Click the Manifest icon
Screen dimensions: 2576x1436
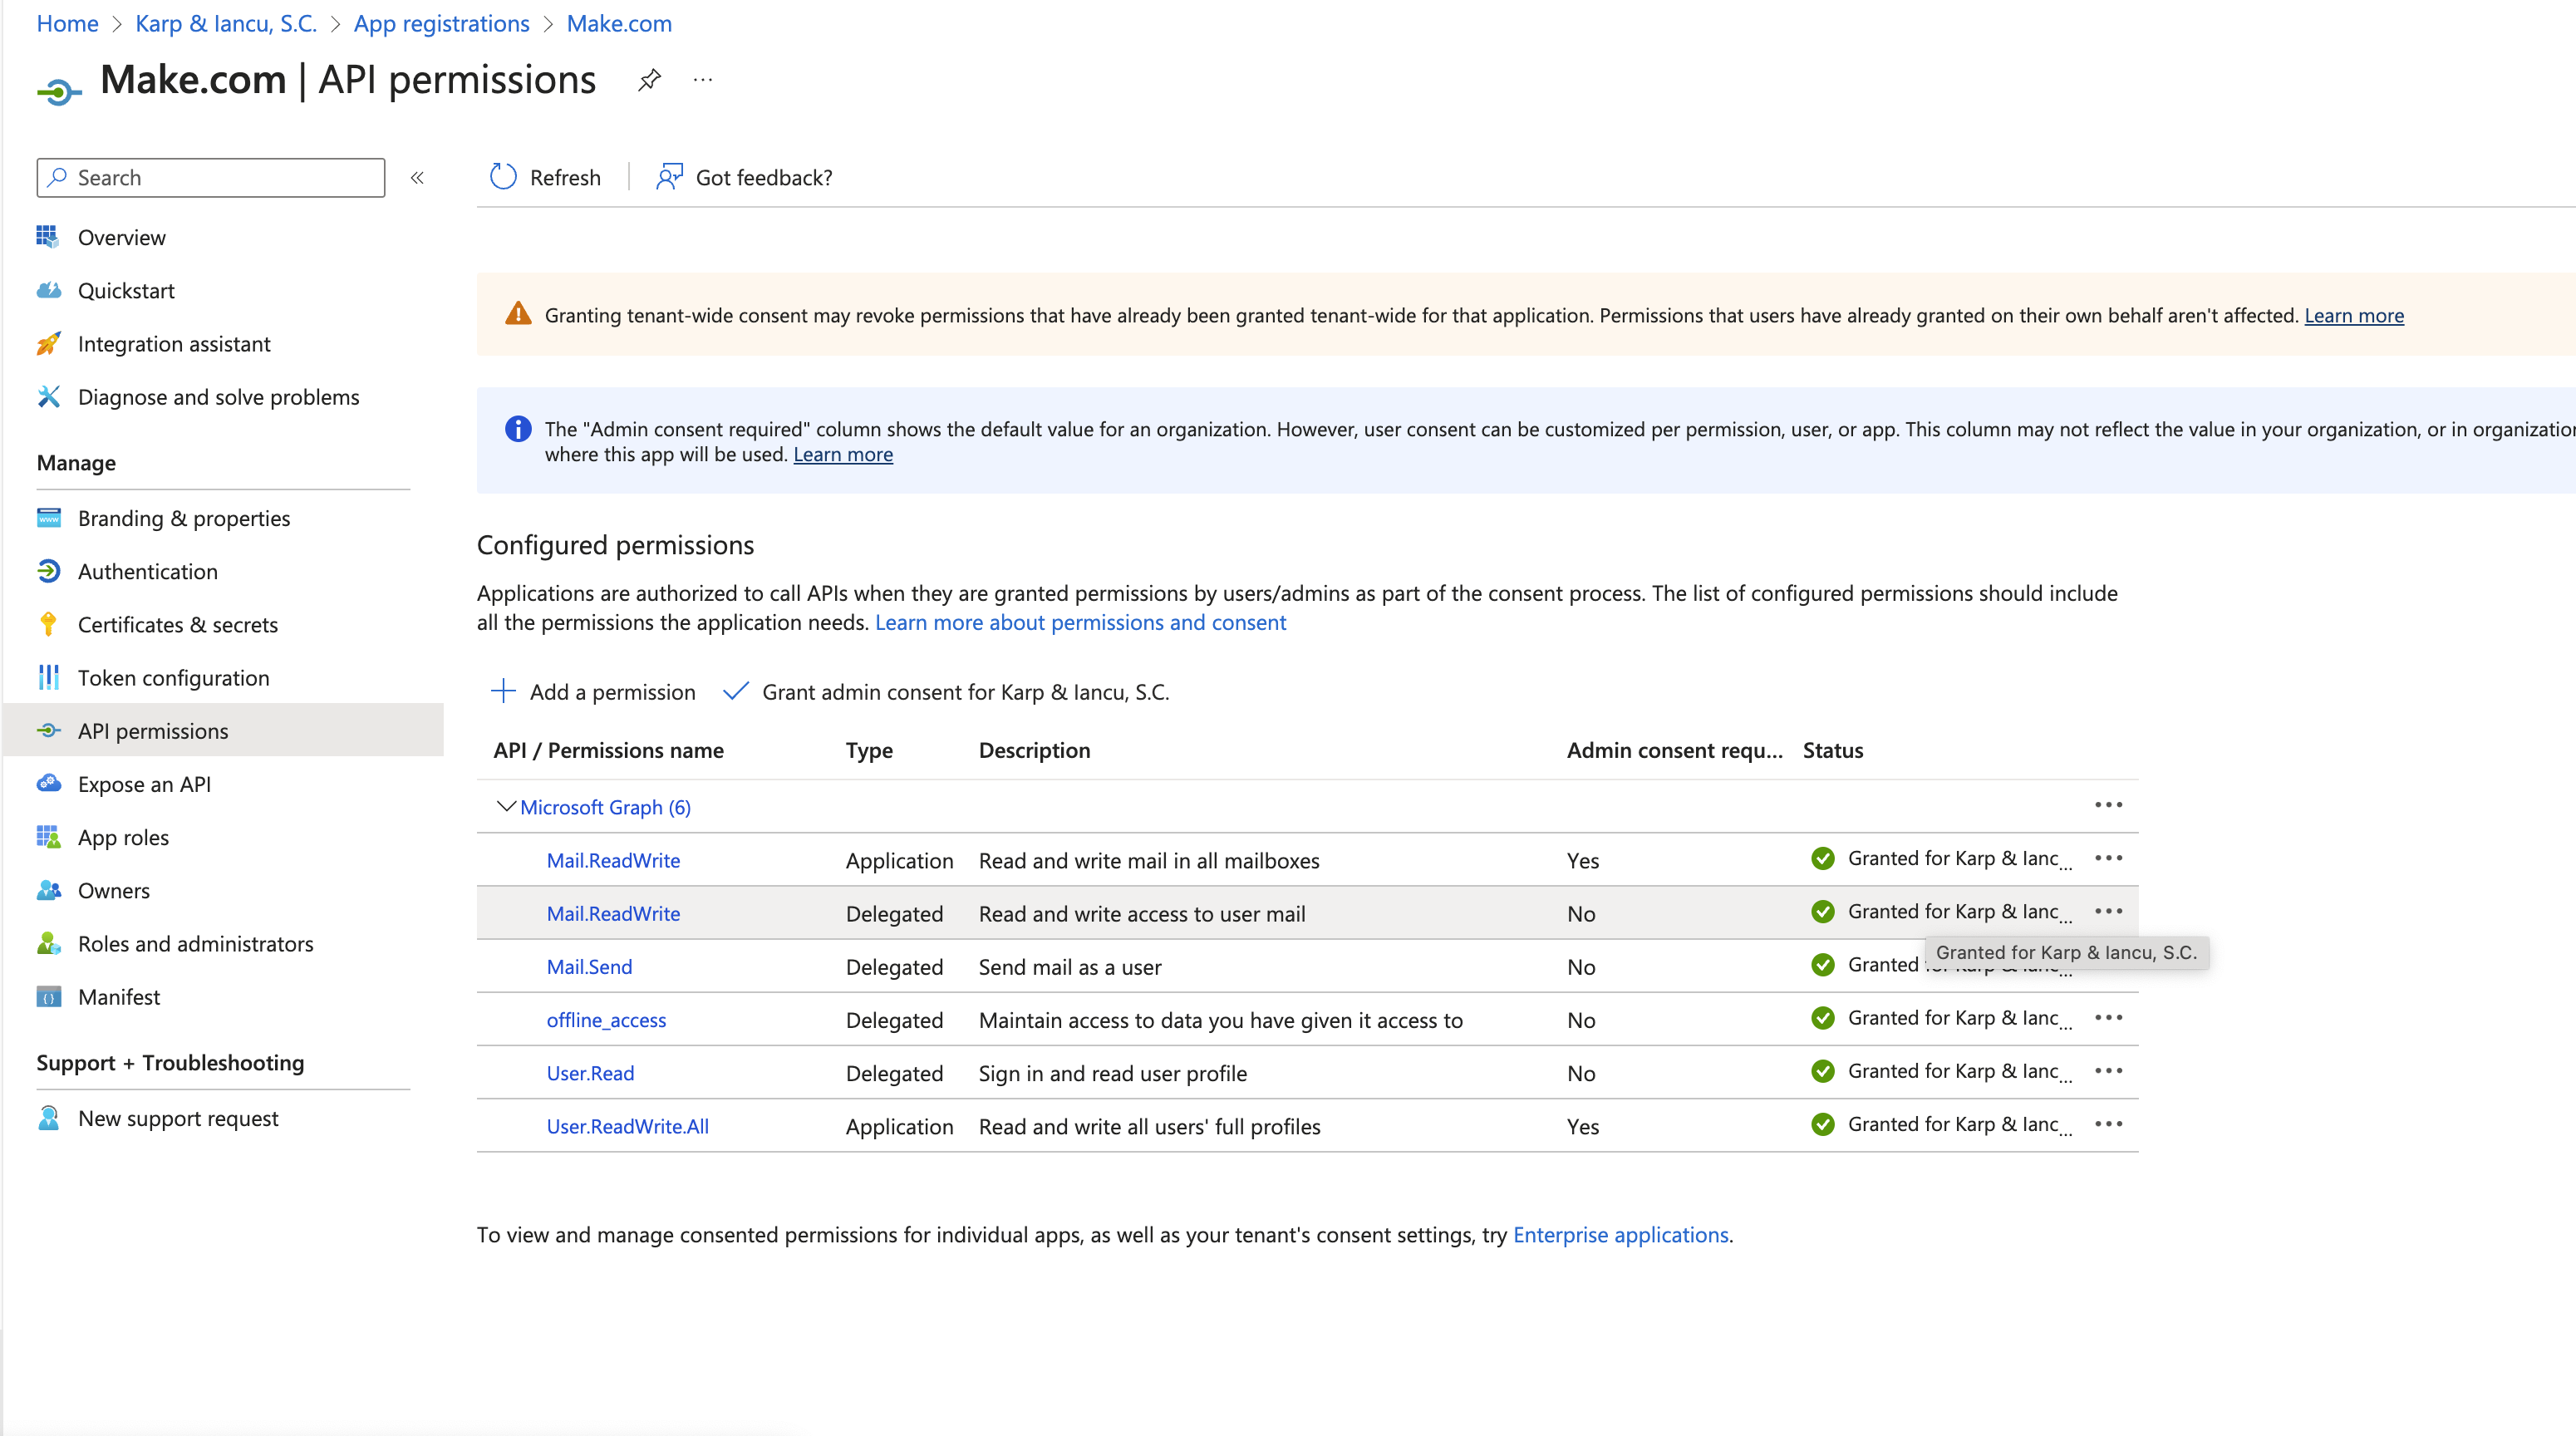(x=48, y=996)
